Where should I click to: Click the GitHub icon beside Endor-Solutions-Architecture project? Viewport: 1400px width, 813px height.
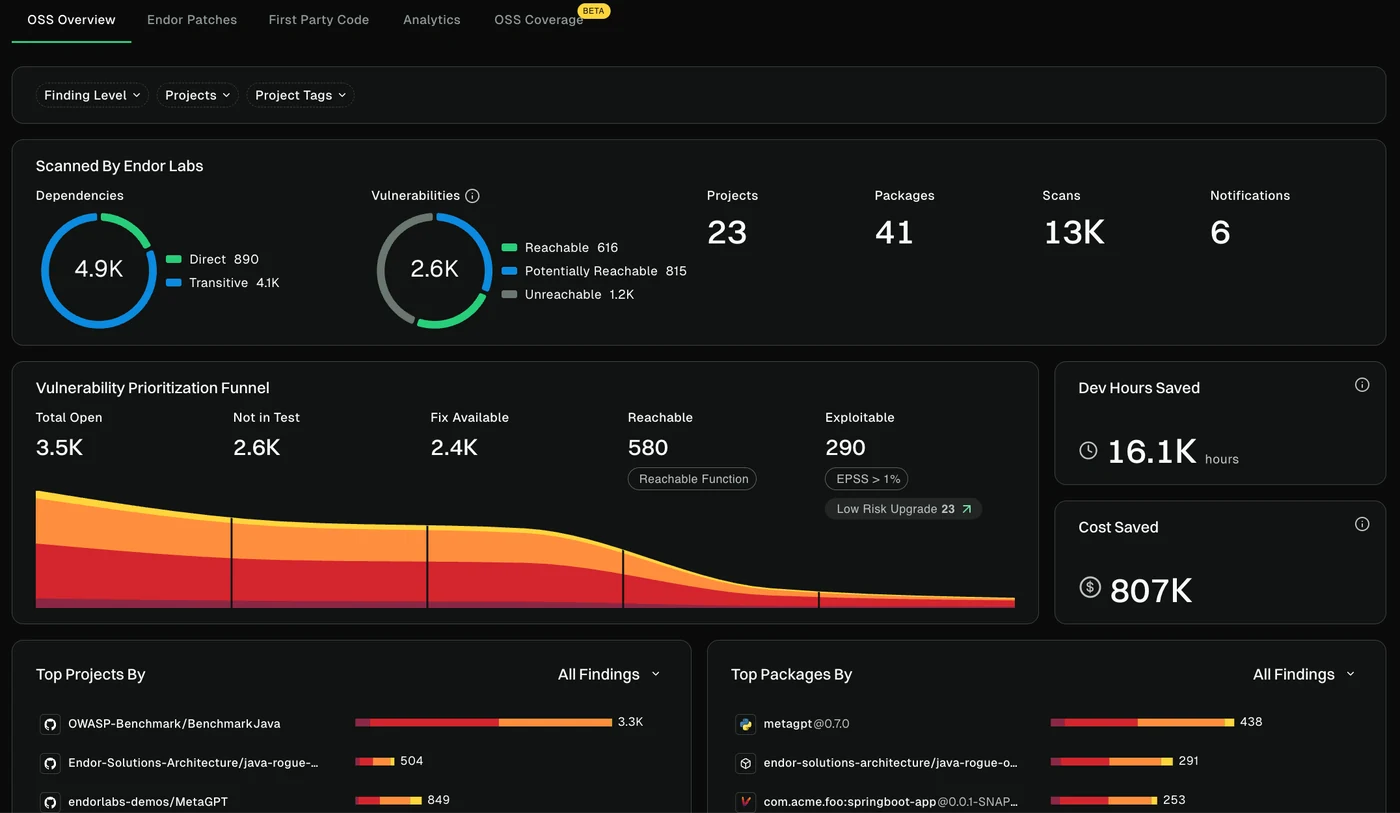click(x=49, y=763)
